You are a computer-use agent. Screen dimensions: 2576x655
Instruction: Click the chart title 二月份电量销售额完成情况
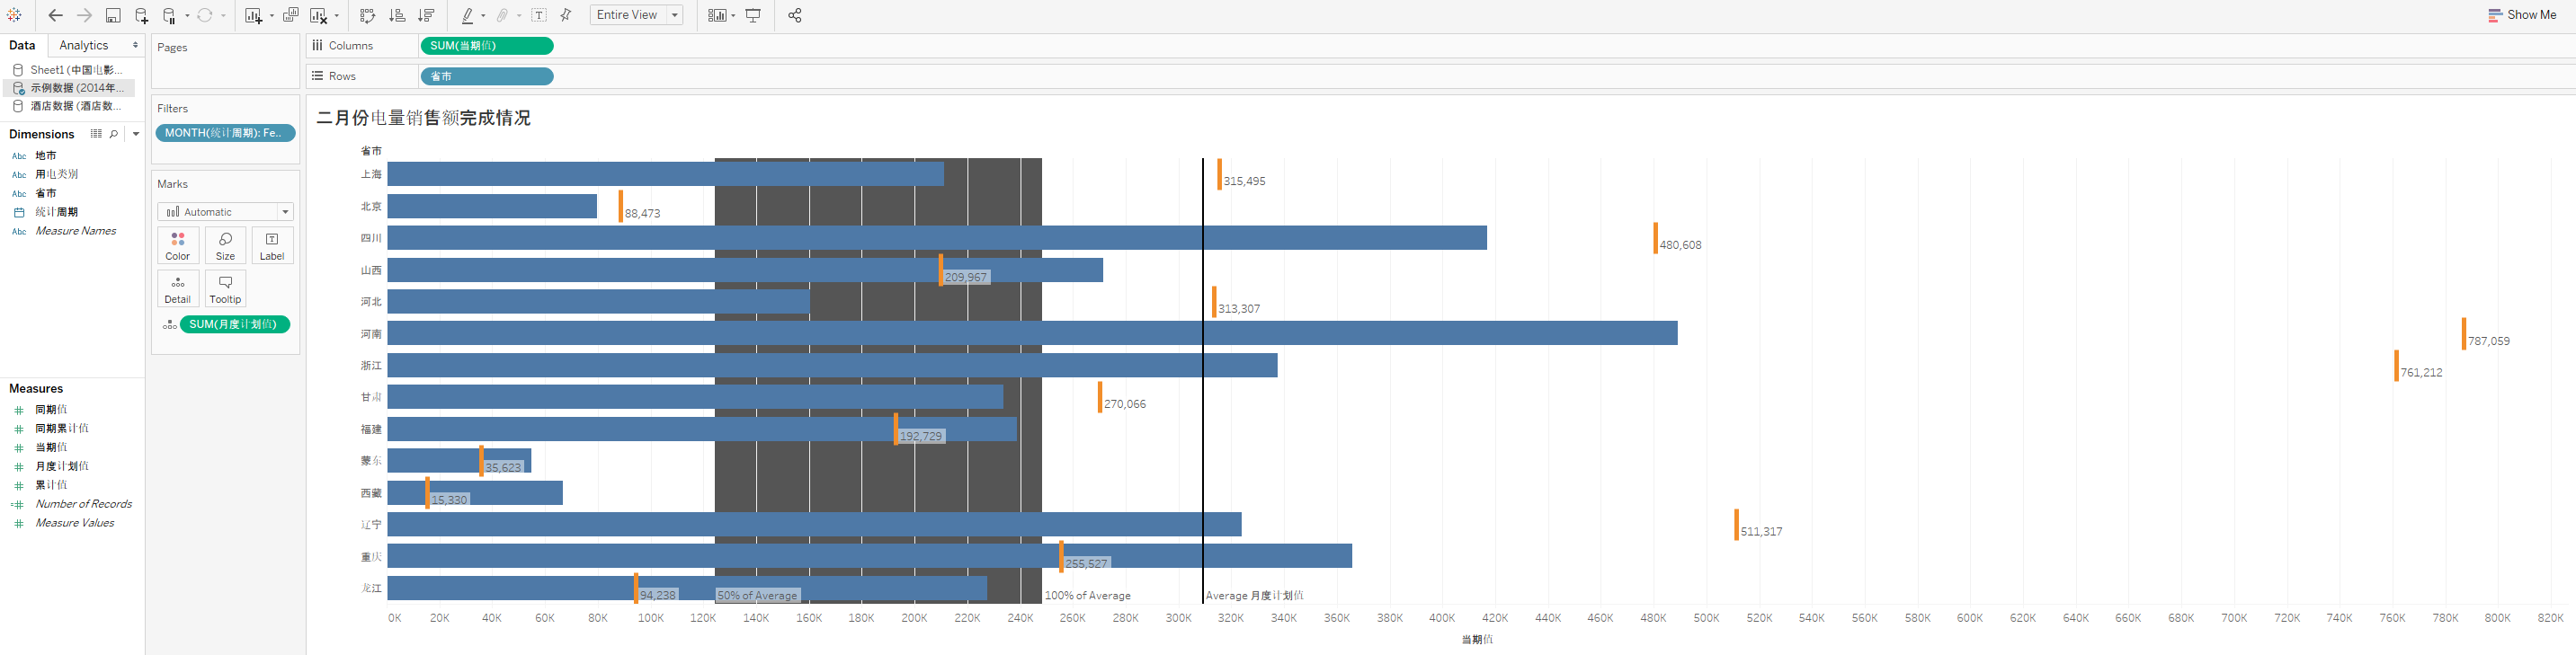coord(423,118)
